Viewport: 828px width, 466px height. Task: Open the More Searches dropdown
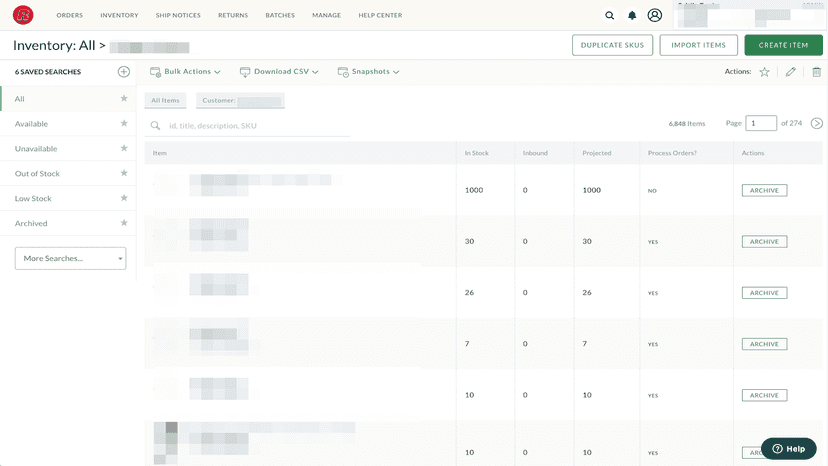tap(70, 258)
